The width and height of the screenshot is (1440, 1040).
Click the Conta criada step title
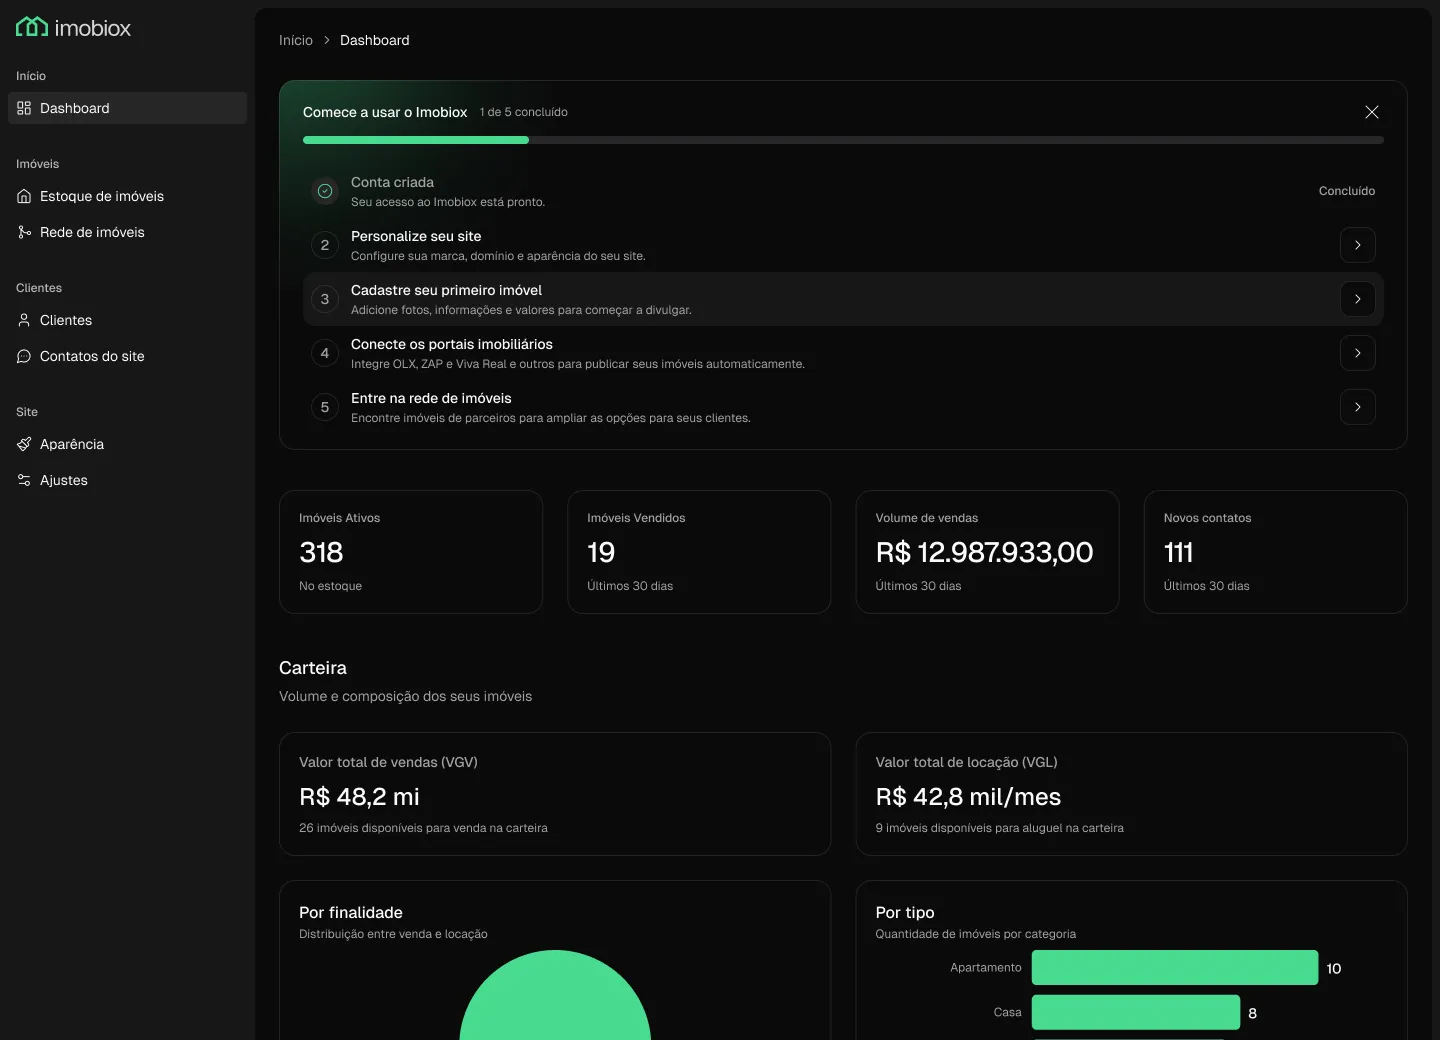[x=392, y=182]
